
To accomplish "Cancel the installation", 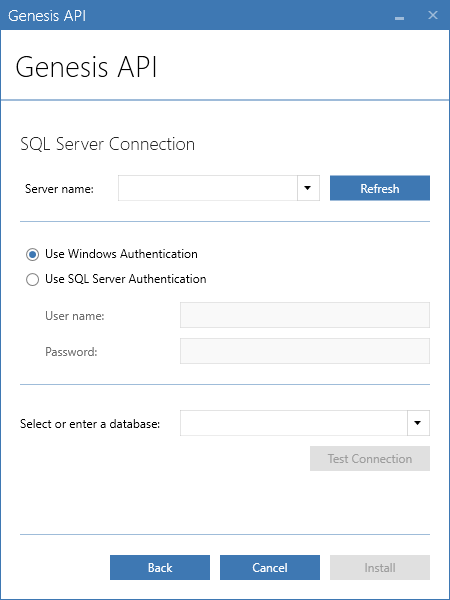I will 270,567.
